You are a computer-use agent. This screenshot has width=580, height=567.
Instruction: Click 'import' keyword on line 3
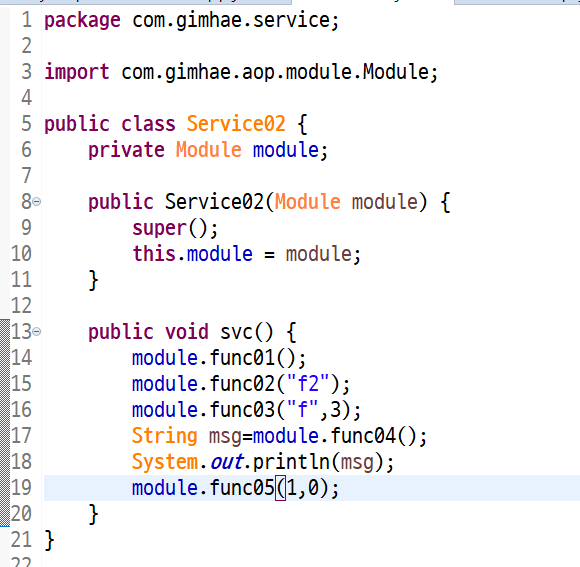pyautogui.click(x=77, y=72)
